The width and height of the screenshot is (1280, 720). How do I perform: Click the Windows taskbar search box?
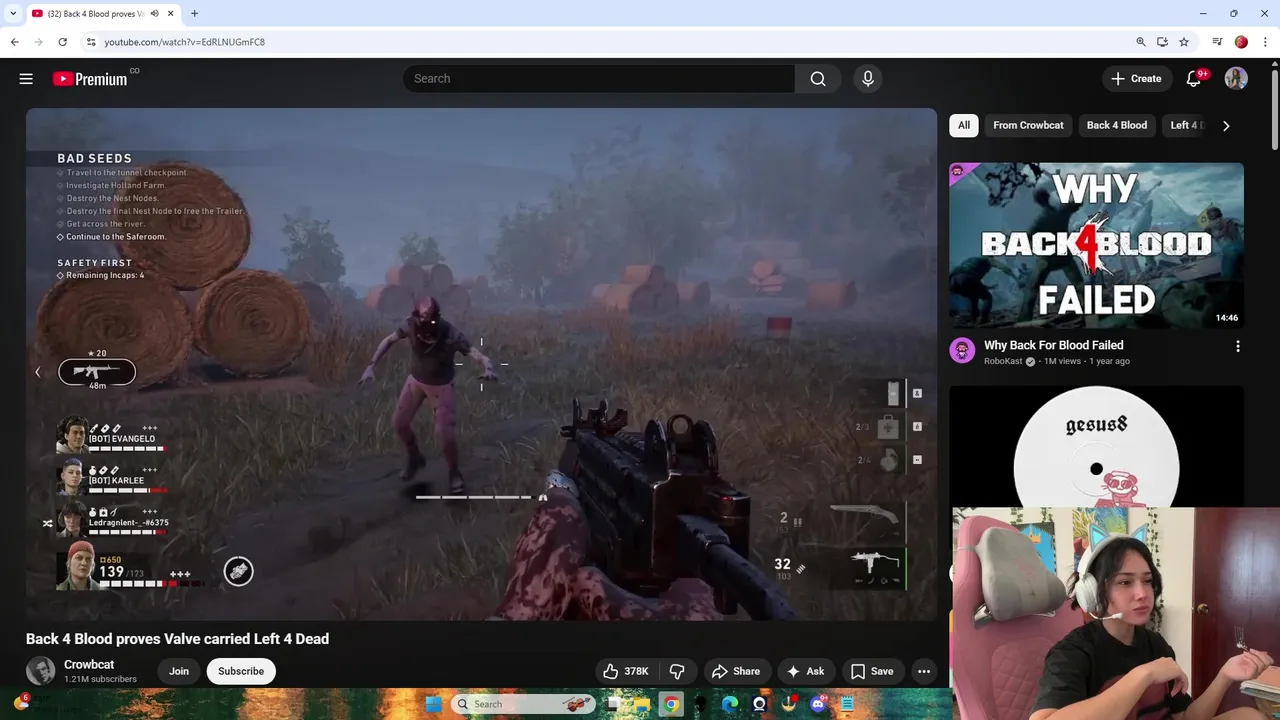point(522,704)
